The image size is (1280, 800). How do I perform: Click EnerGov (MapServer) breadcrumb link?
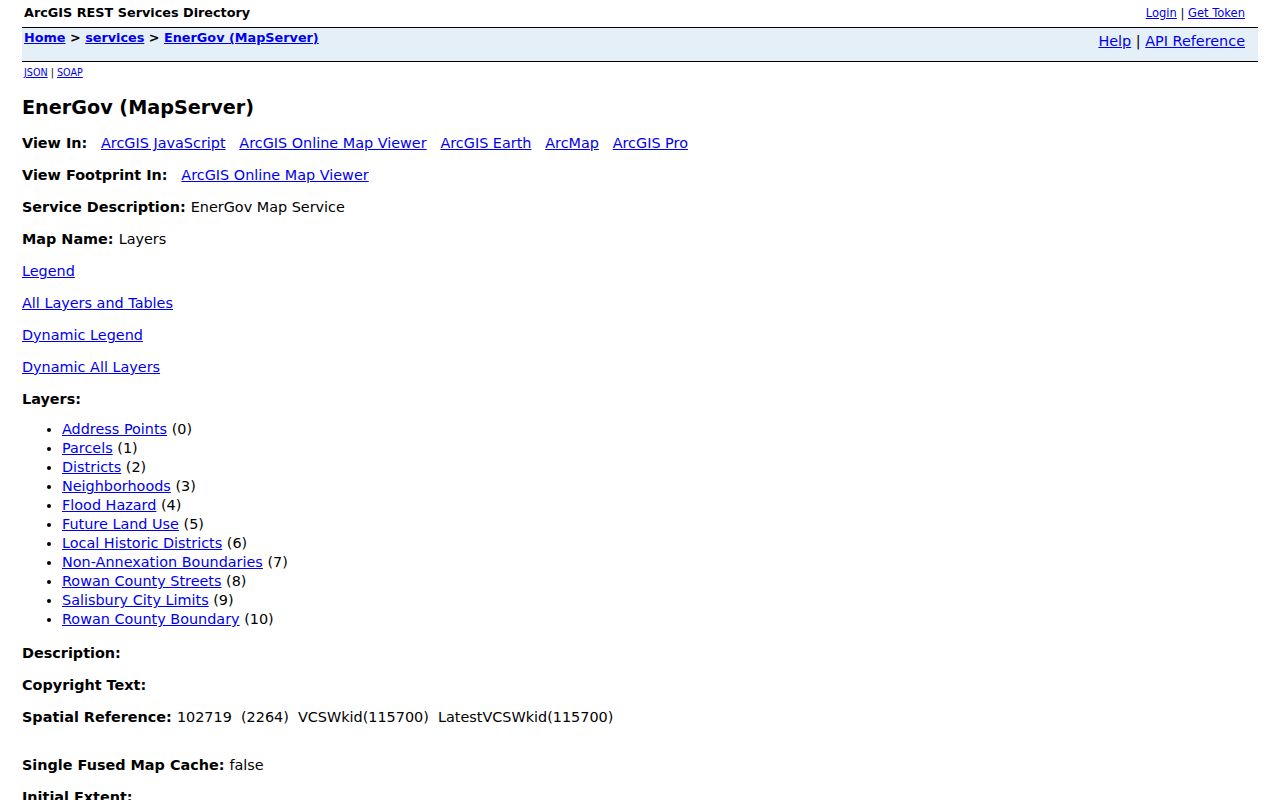click(241, 38)
